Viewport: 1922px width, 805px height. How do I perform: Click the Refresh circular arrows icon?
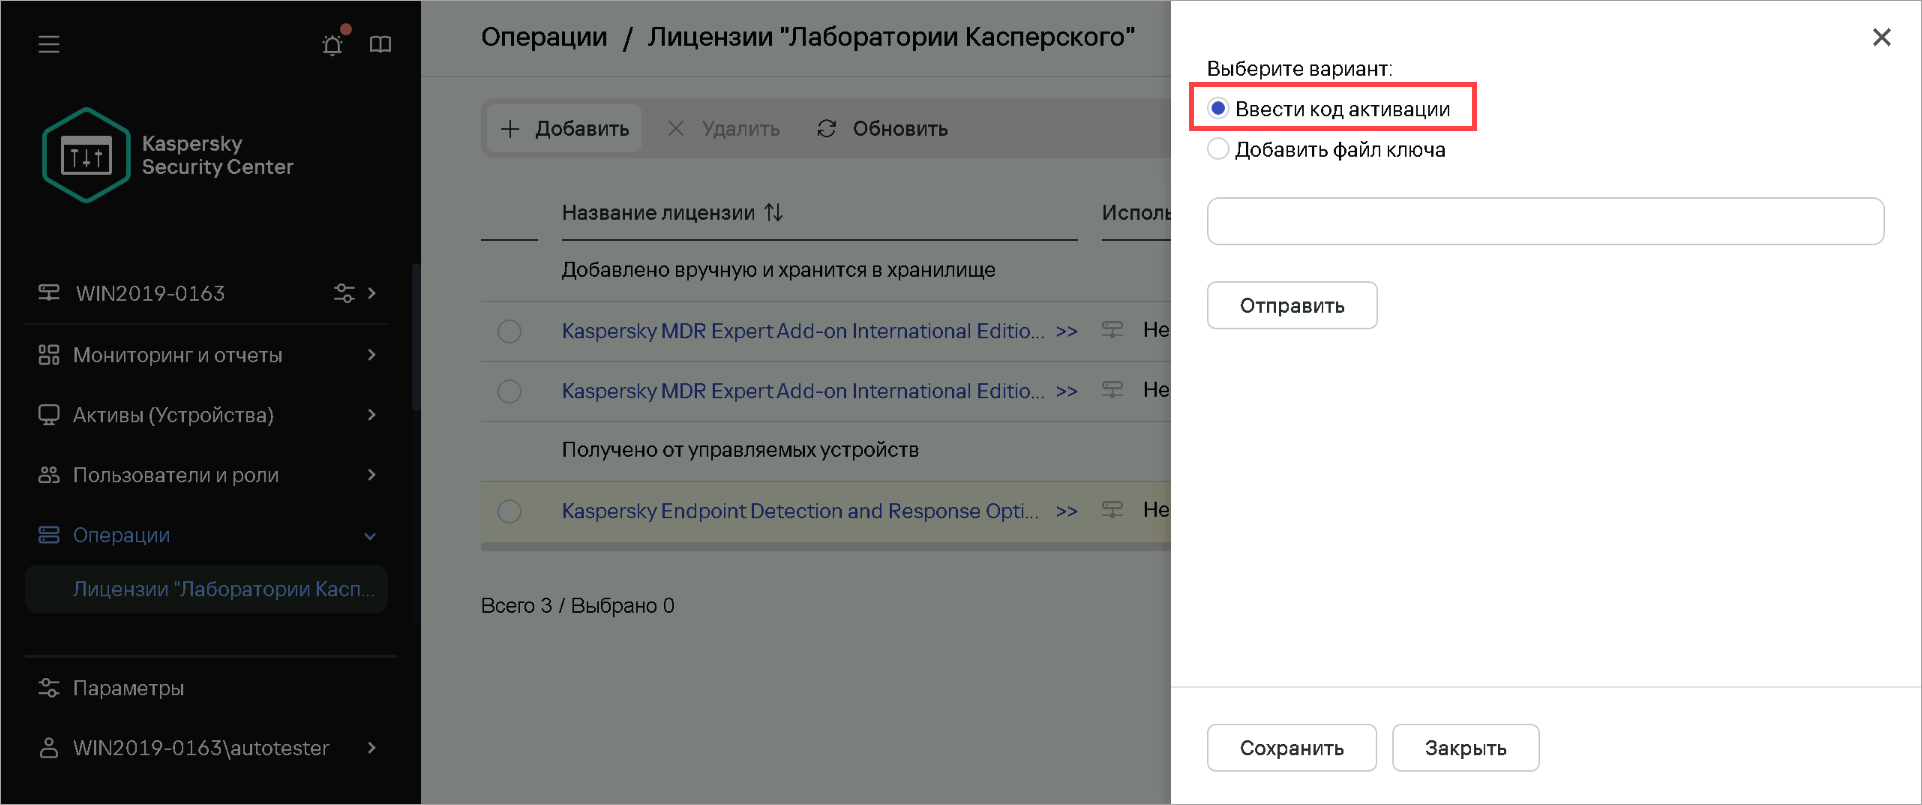[826, 128]
